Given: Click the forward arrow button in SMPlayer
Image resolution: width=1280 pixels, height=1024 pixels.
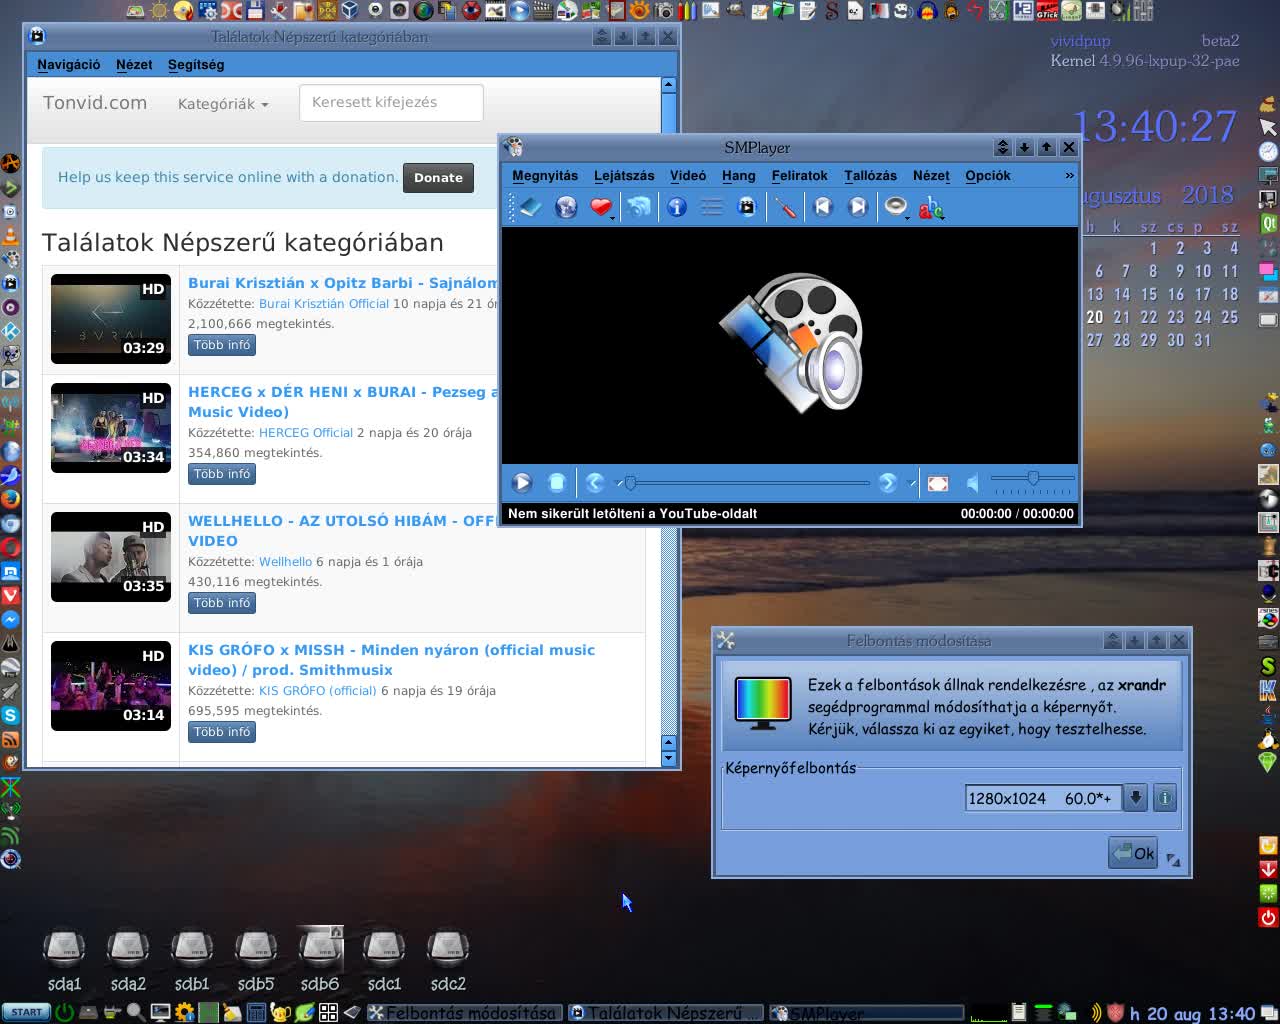Looking at the screenshot, I should (x=887, y=483).
